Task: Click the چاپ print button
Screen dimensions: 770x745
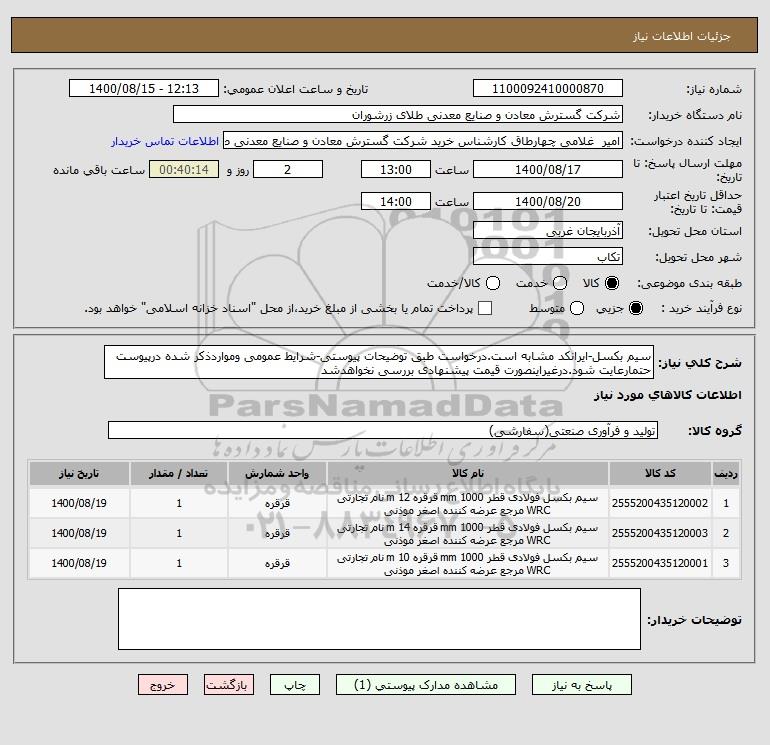Action: (295, 685)
